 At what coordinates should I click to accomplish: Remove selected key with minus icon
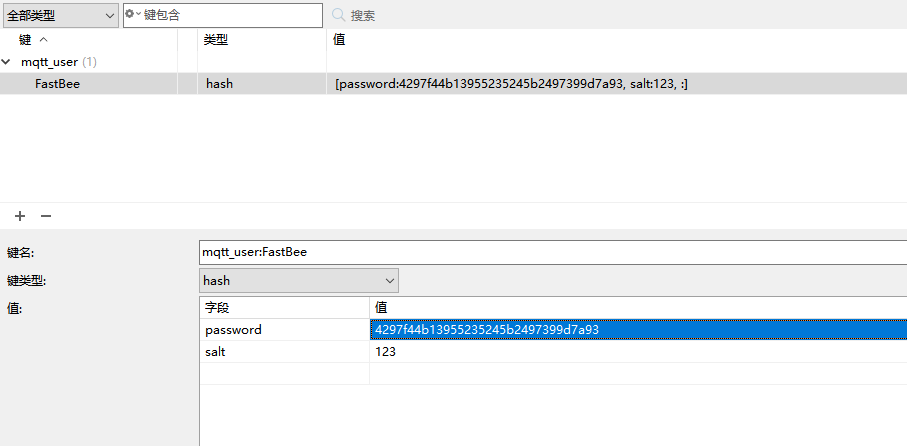46,216
